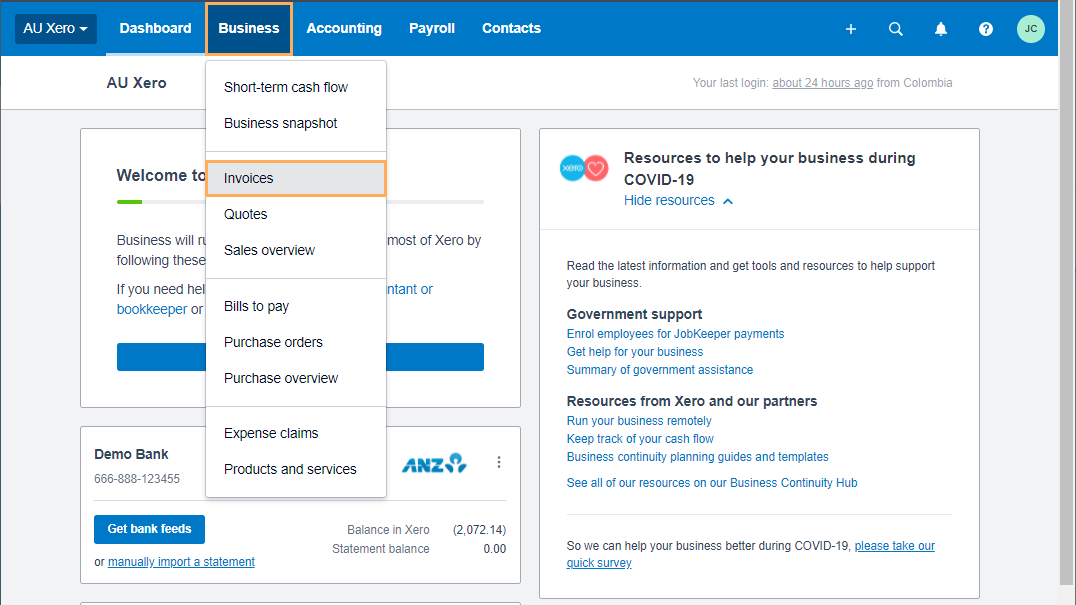The width and height of the screenshot is (1076, 605).
Task: Click account number 666-888-123455
Action: pos(137,479)
